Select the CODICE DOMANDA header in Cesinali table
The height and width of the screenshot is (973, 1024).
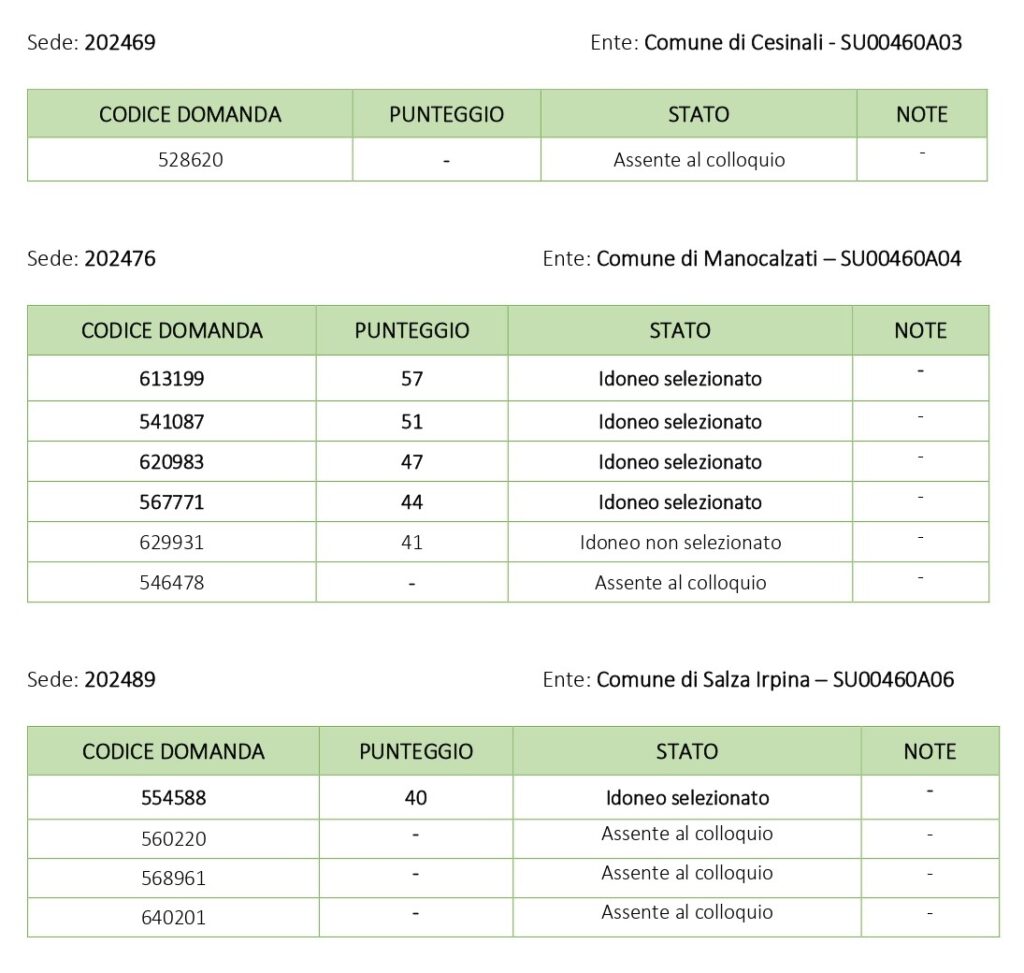(x=190, y=114)
